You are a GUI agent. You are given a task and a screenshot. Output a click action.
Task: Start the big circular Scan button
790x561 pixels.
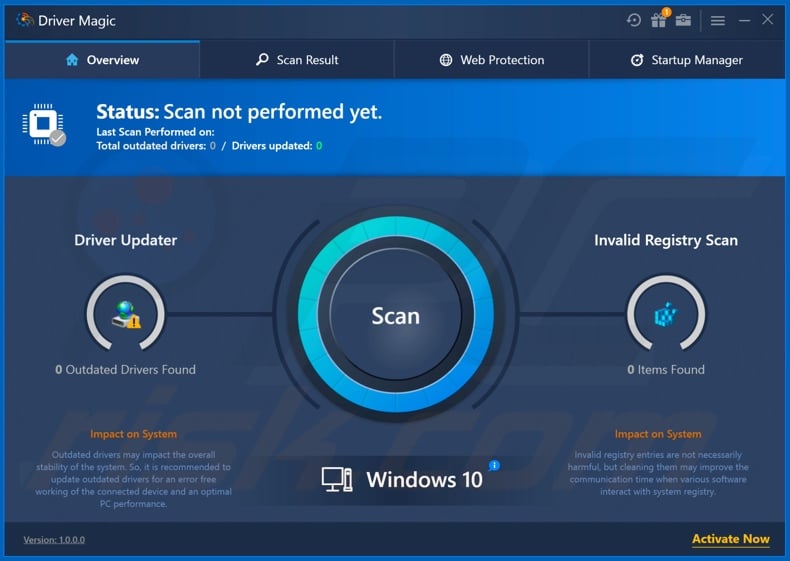click(396, 315)
